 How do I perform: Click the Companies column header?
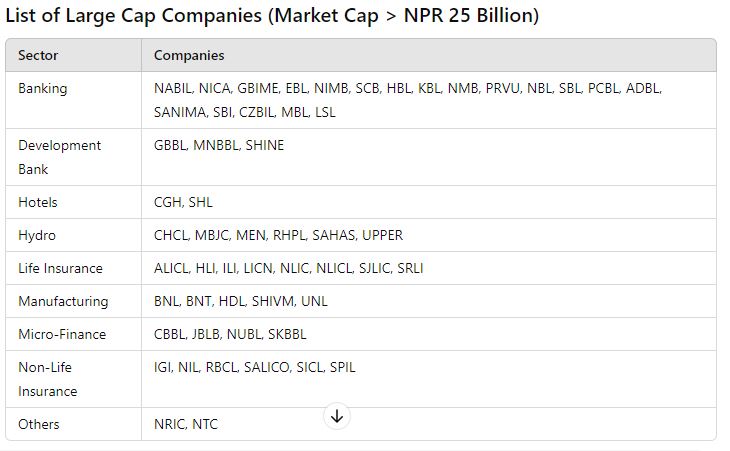coord(189,55)
